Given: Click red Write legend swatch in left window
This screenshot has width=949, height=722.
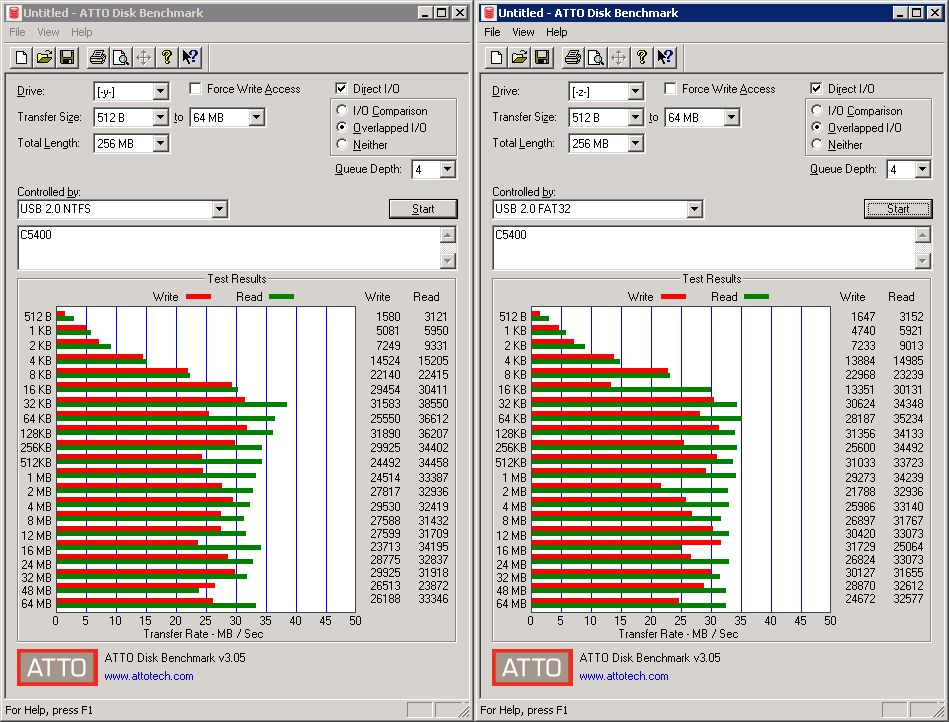Looking at the screenshot, I should (x=199, y=297).
